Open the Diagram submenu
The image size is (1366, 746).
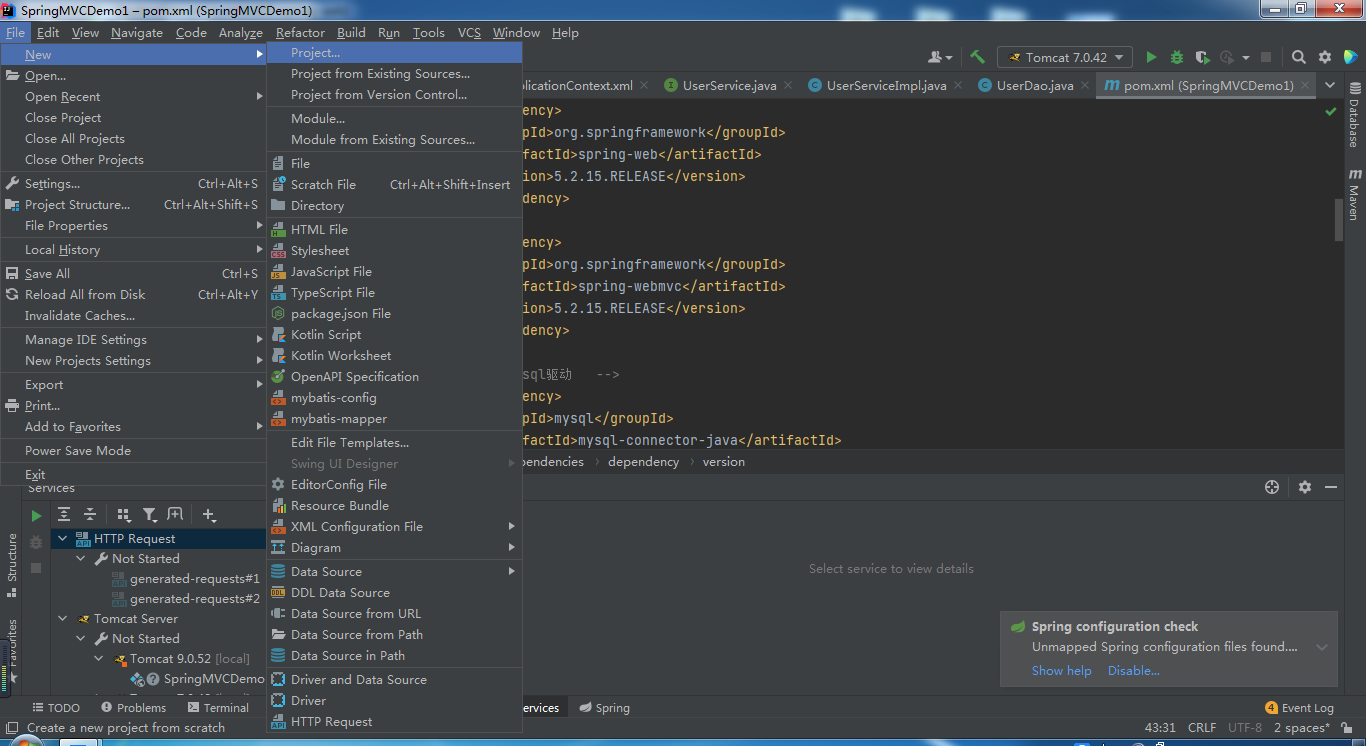(x=394, y=547)
